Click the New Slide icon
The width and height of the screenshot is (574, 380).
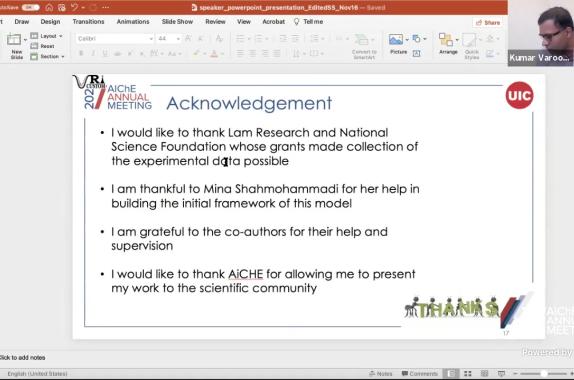14,39
